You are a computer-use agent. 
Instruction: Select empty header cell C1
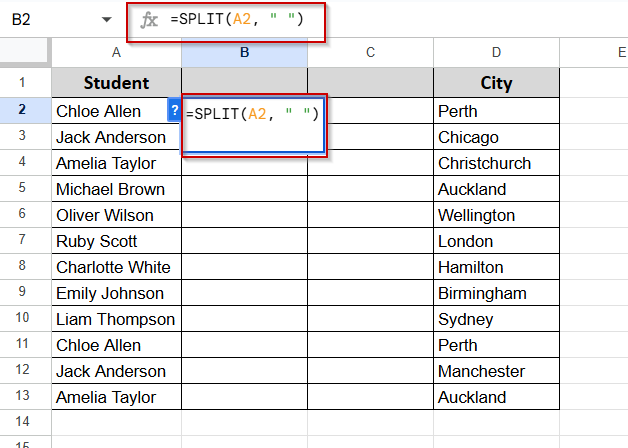(x=370, y=83)
